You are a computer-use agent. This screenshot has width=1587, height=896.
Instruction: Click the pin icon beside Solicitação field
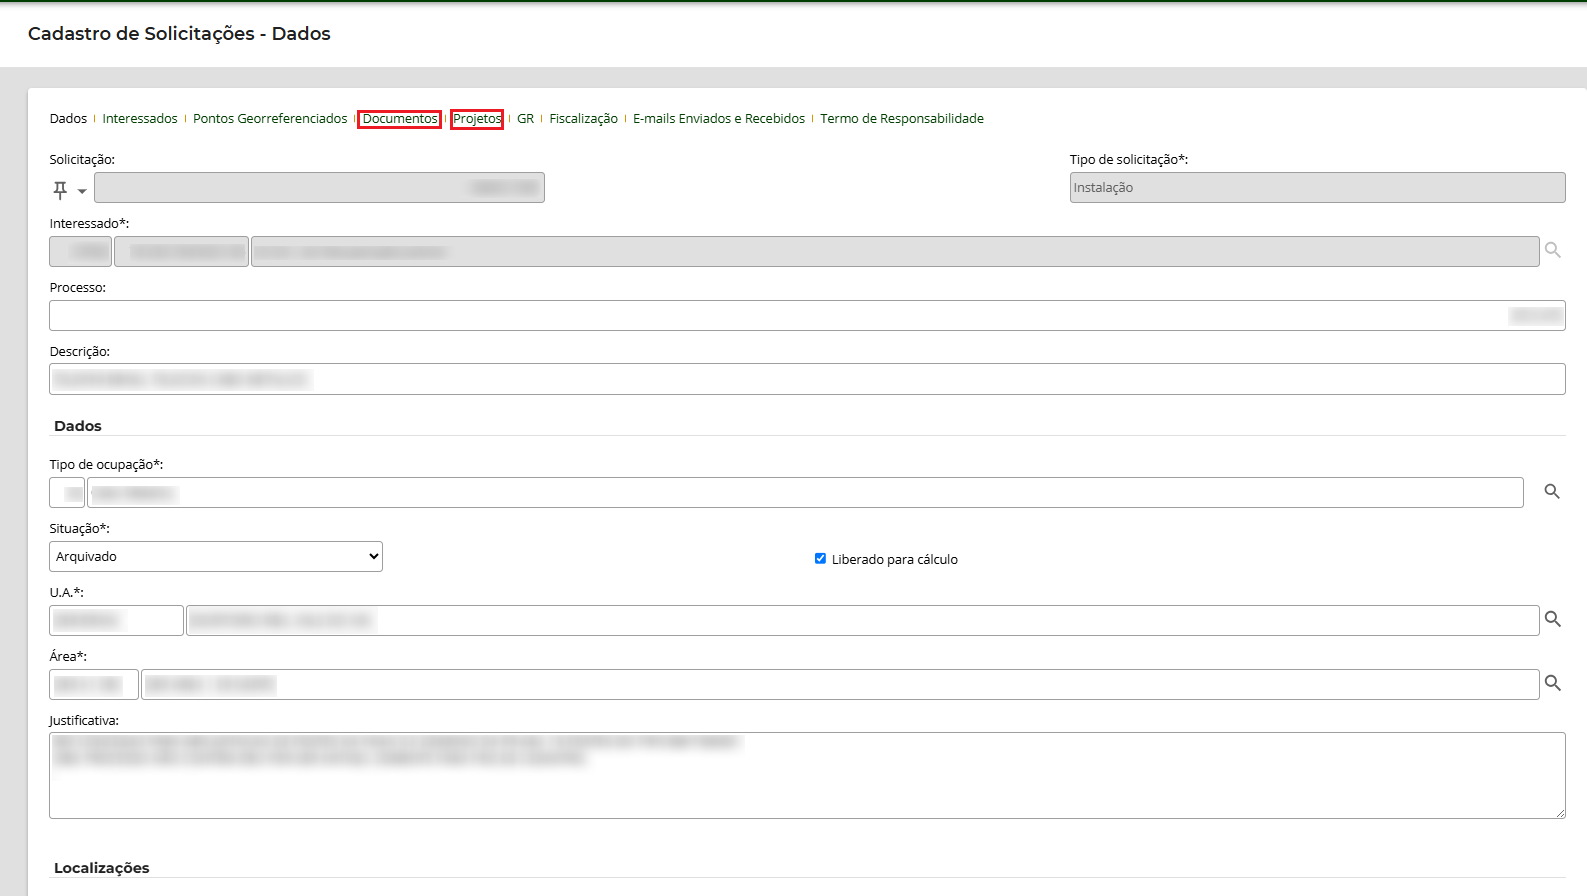click(x=60, y=189)
